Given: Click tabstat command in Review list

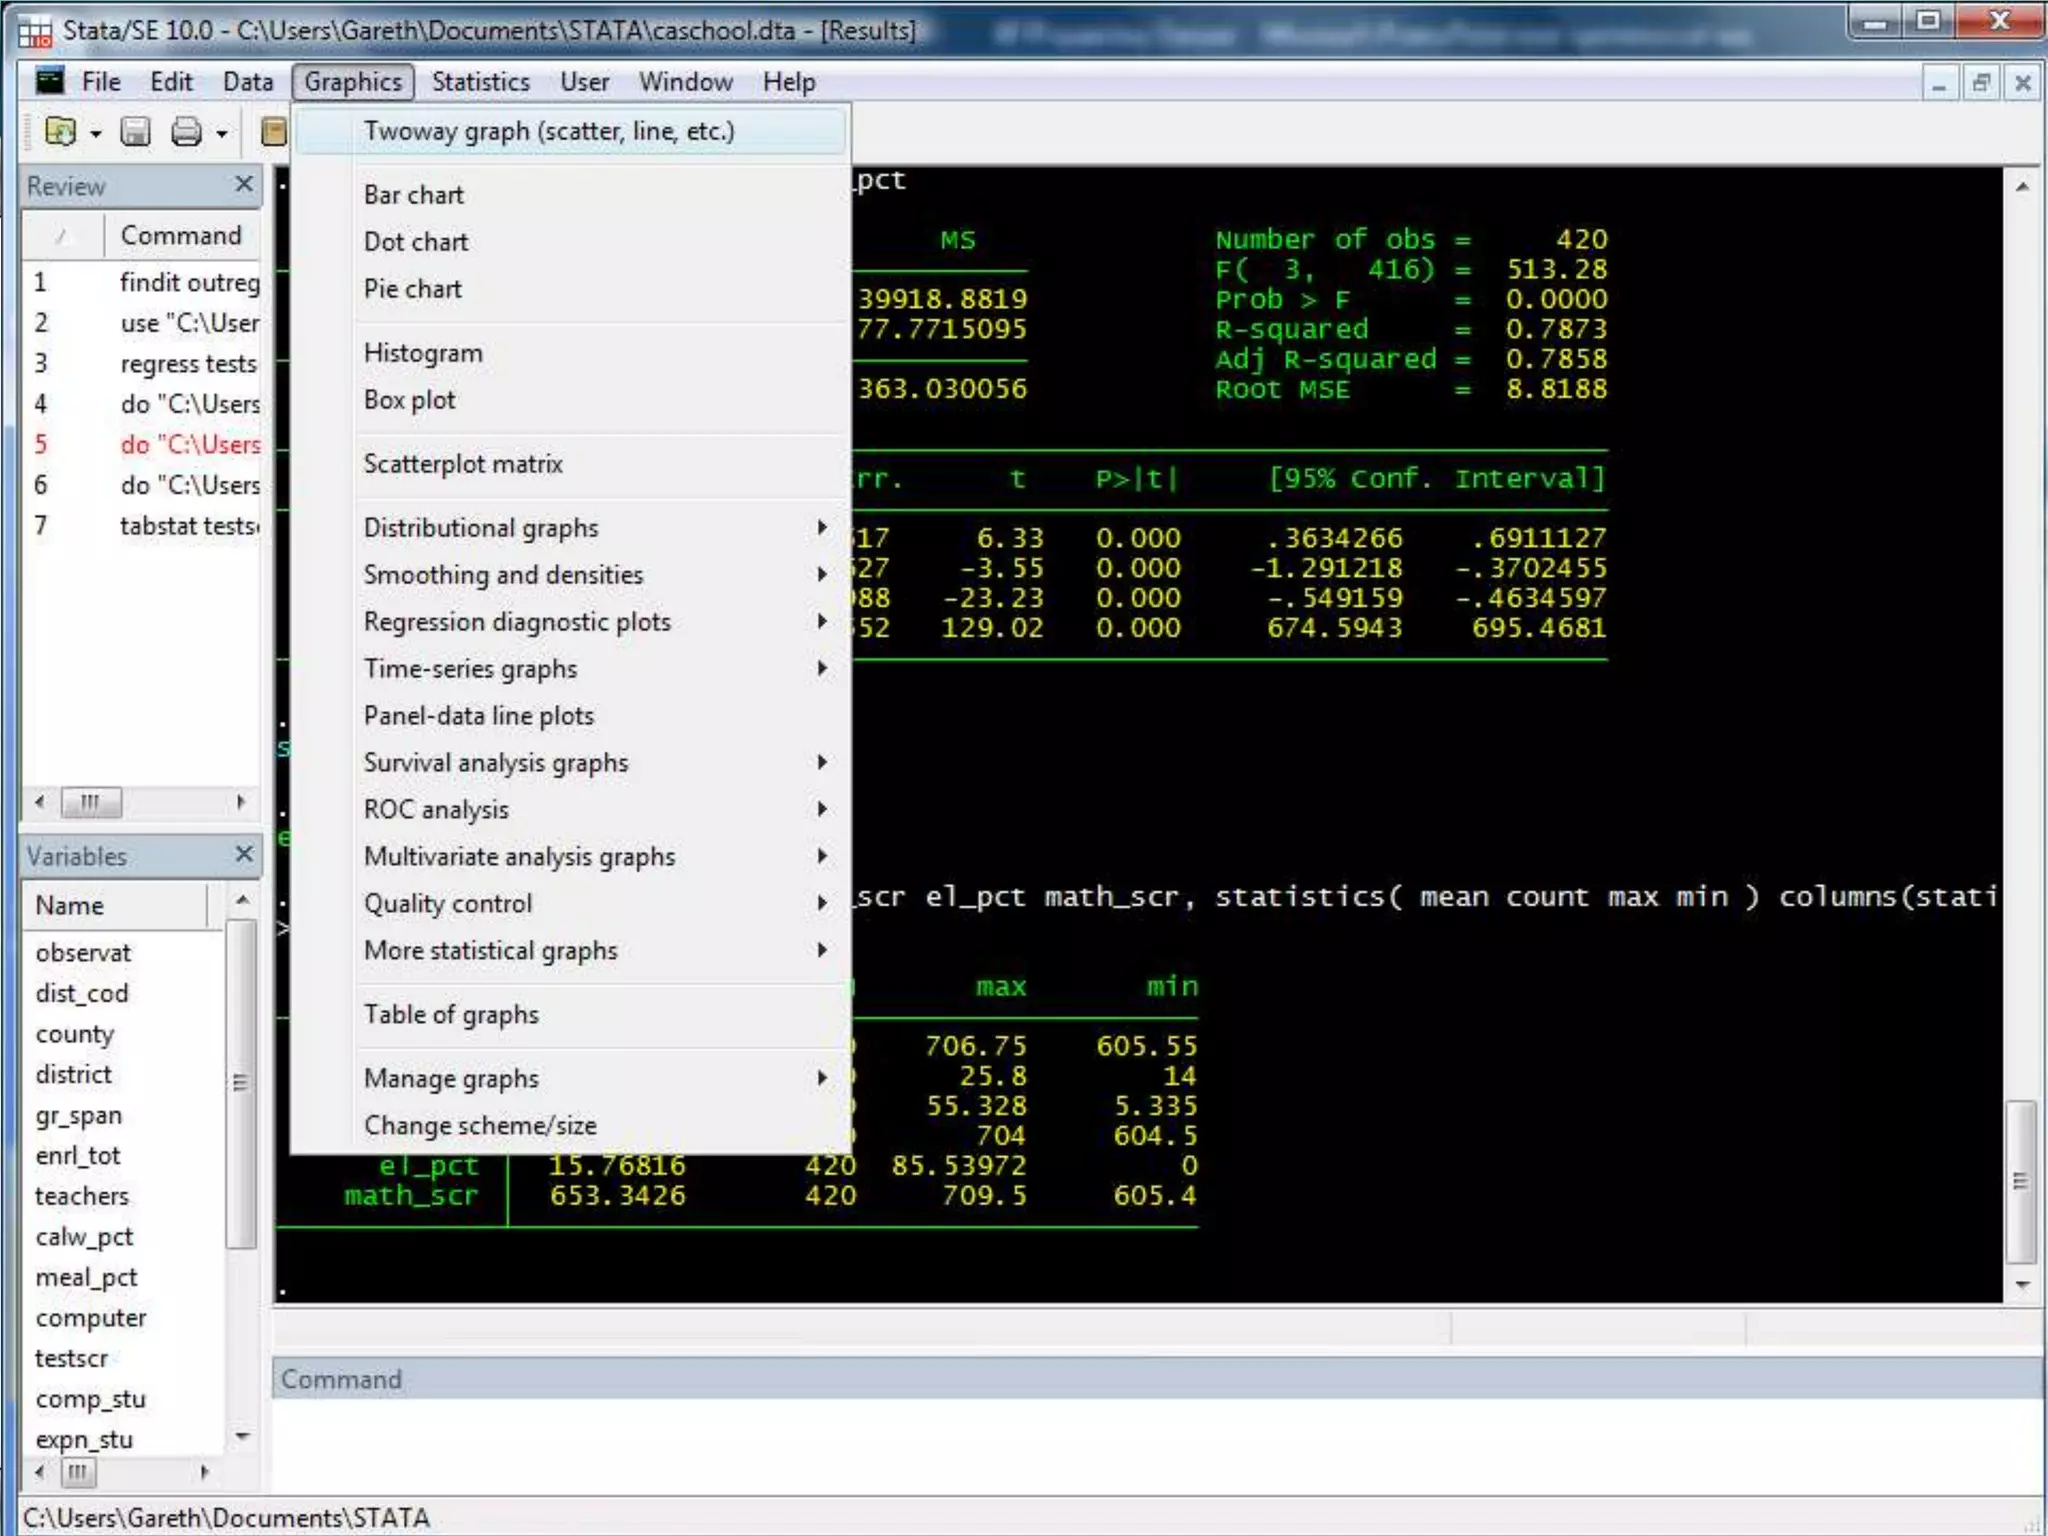Looking at the screenshot, I should click(x=188, y=526).
